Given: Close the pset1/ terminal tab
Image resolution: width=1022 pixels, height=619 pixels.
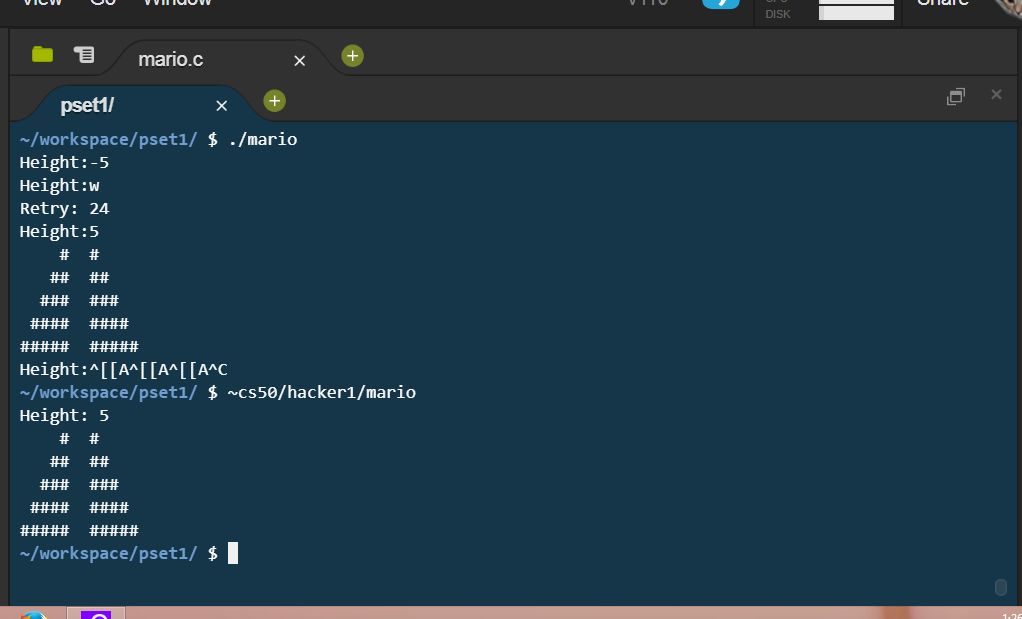Looking at the screenshot, I should pos(222,106).
